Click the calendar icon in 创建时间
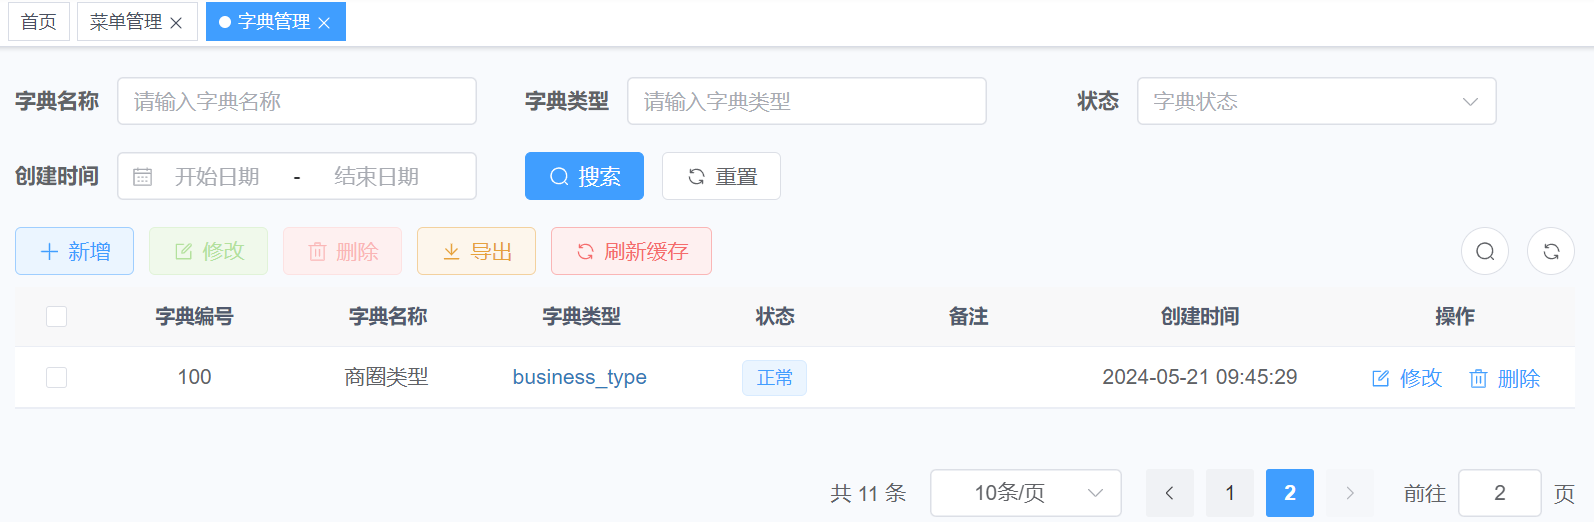The height and width of the screenshot is (522, 1594). pyautogui.click(x=143, y=177)
